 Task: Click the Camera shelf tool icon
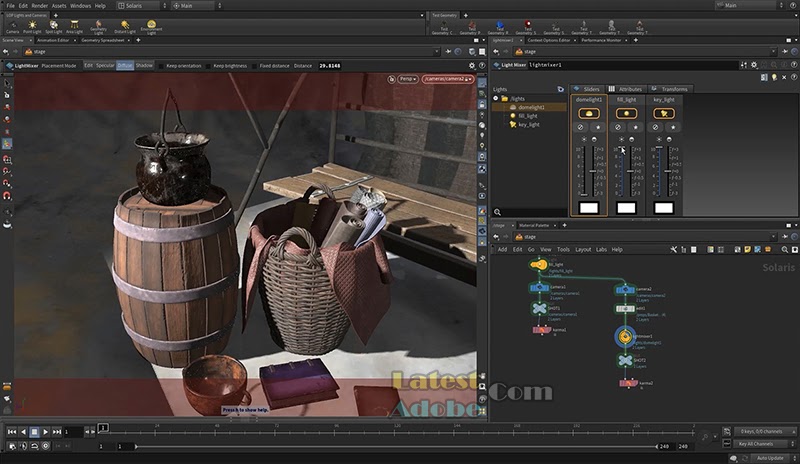pyautogui.click(x=12, y=26)
